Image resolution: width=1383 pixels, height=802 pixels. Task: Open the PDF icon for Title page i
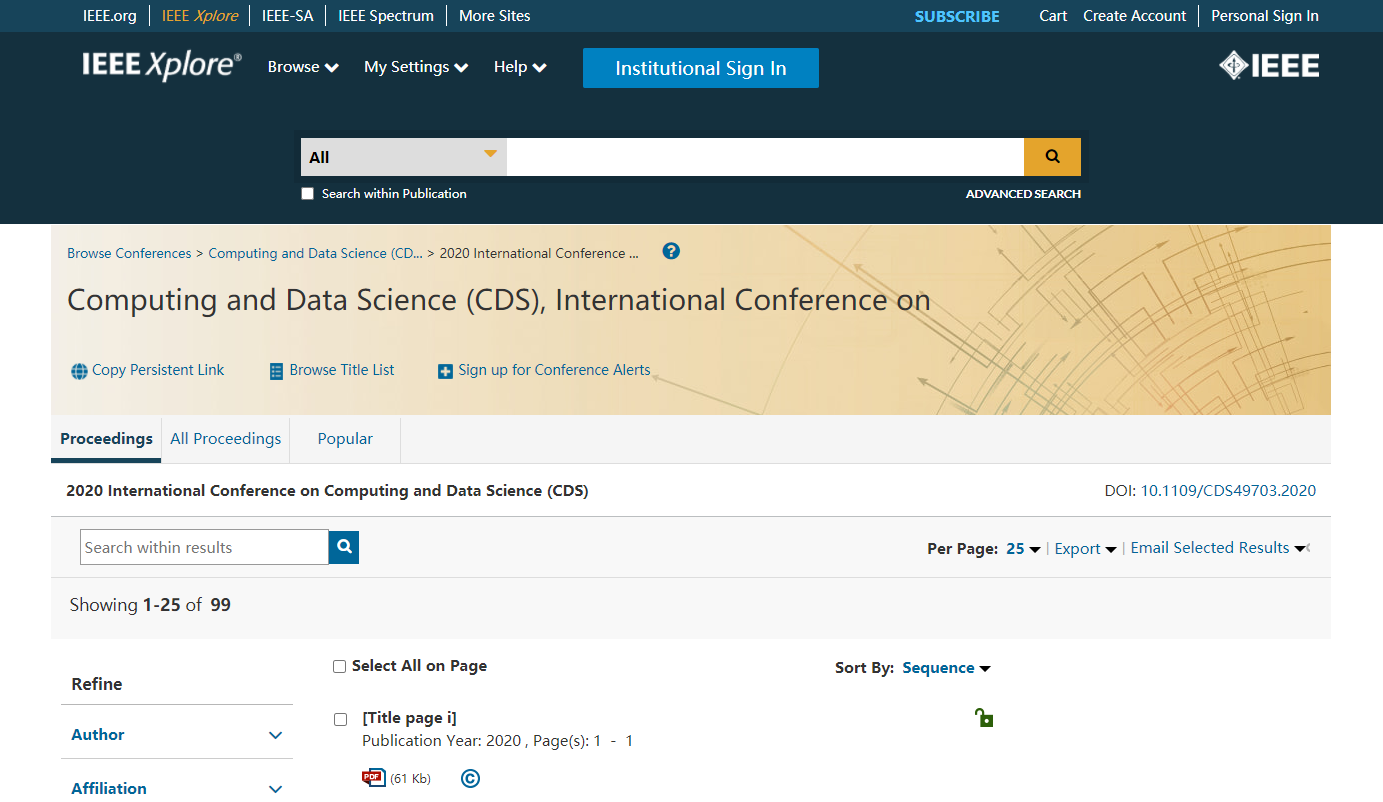[373, 778]
